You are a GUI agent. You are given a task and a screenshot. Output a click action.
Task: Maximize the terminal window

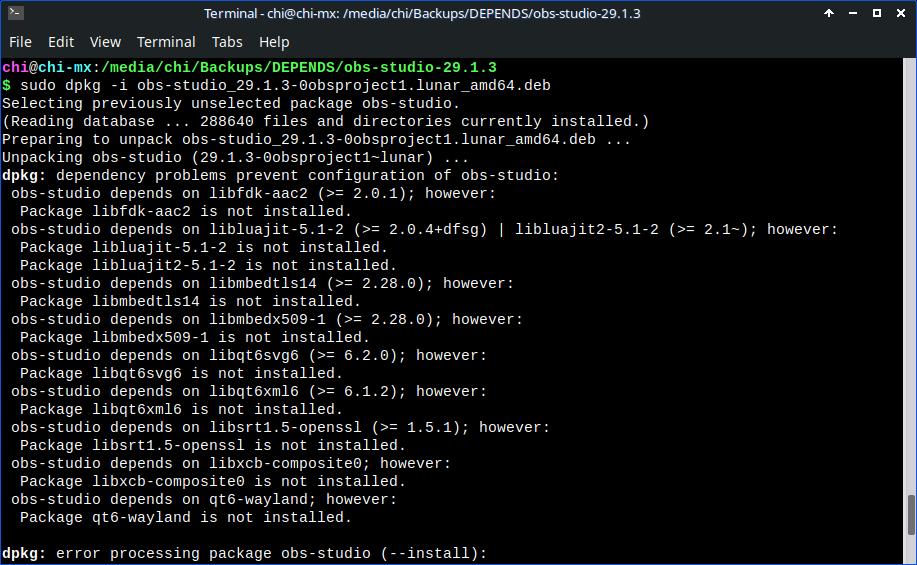[x=877, y=13]
